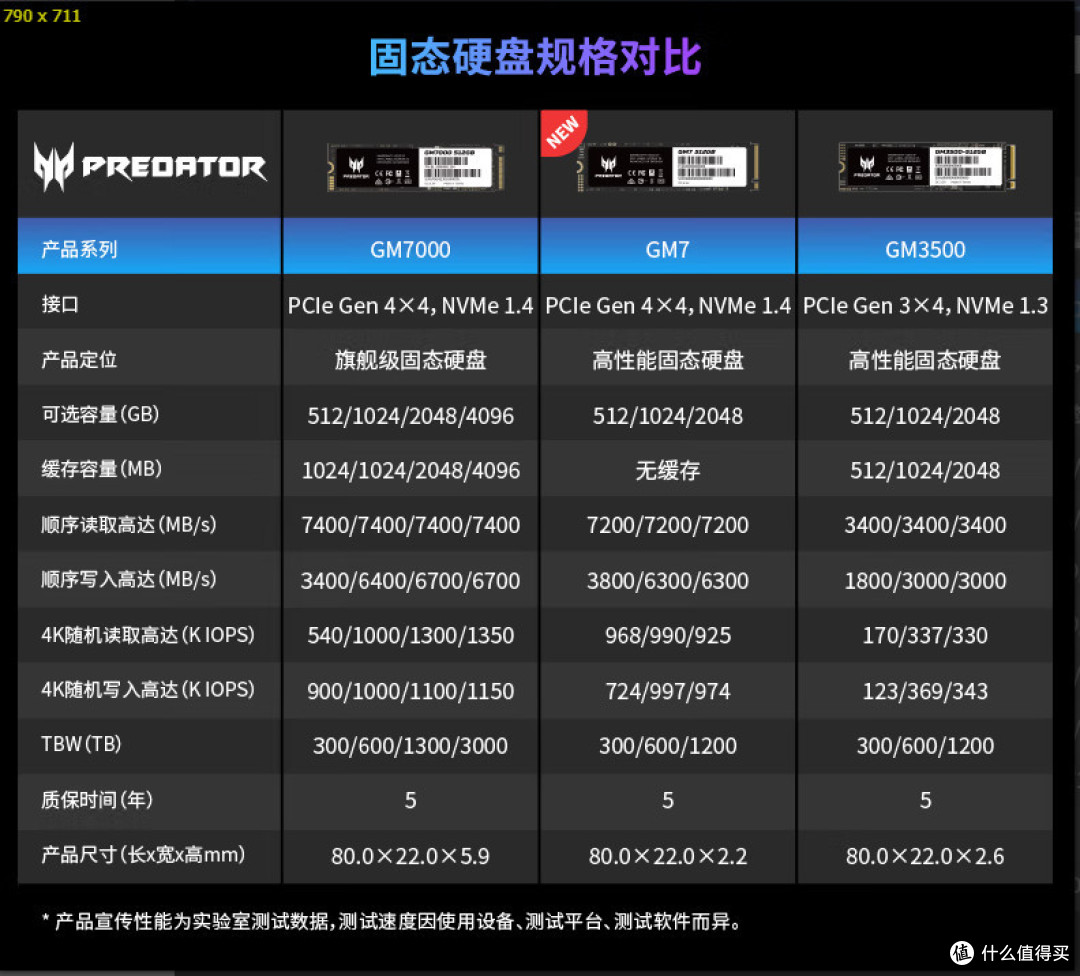Viewport: 1080px width, 976px height.
Task: Select the GM7000 column header
Action: tap(410, 250)
